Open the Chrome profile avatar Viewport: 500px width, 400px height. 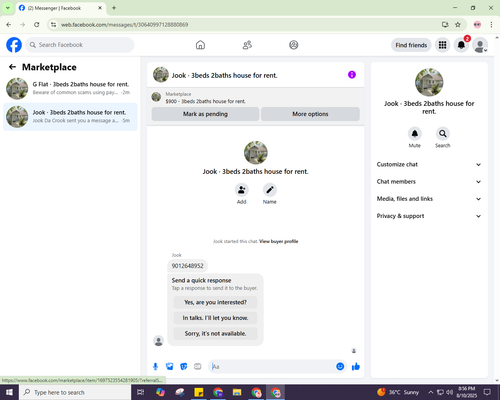tap(477, 24)
